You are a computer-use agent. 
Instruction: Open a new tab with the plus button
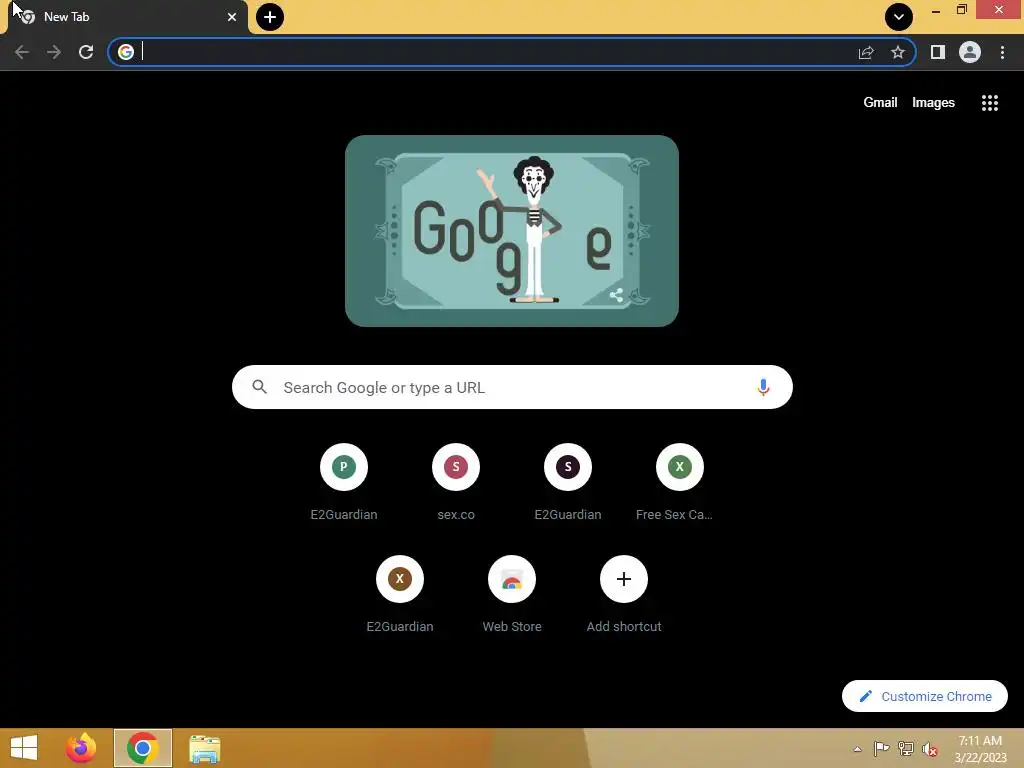pos(270,17)
